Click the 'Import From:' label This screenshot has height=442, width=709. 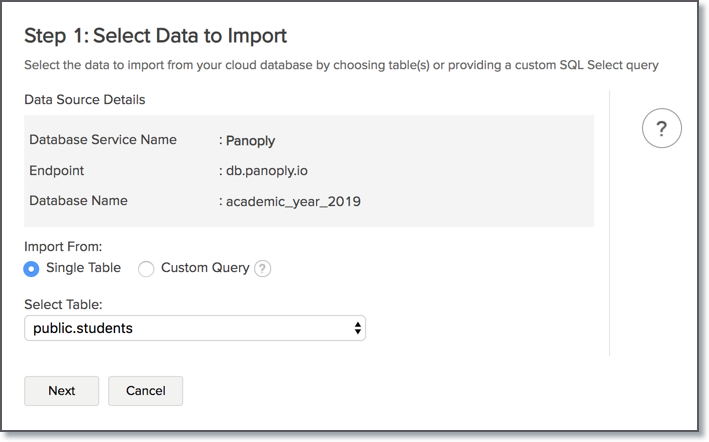(x=63, y=245)
